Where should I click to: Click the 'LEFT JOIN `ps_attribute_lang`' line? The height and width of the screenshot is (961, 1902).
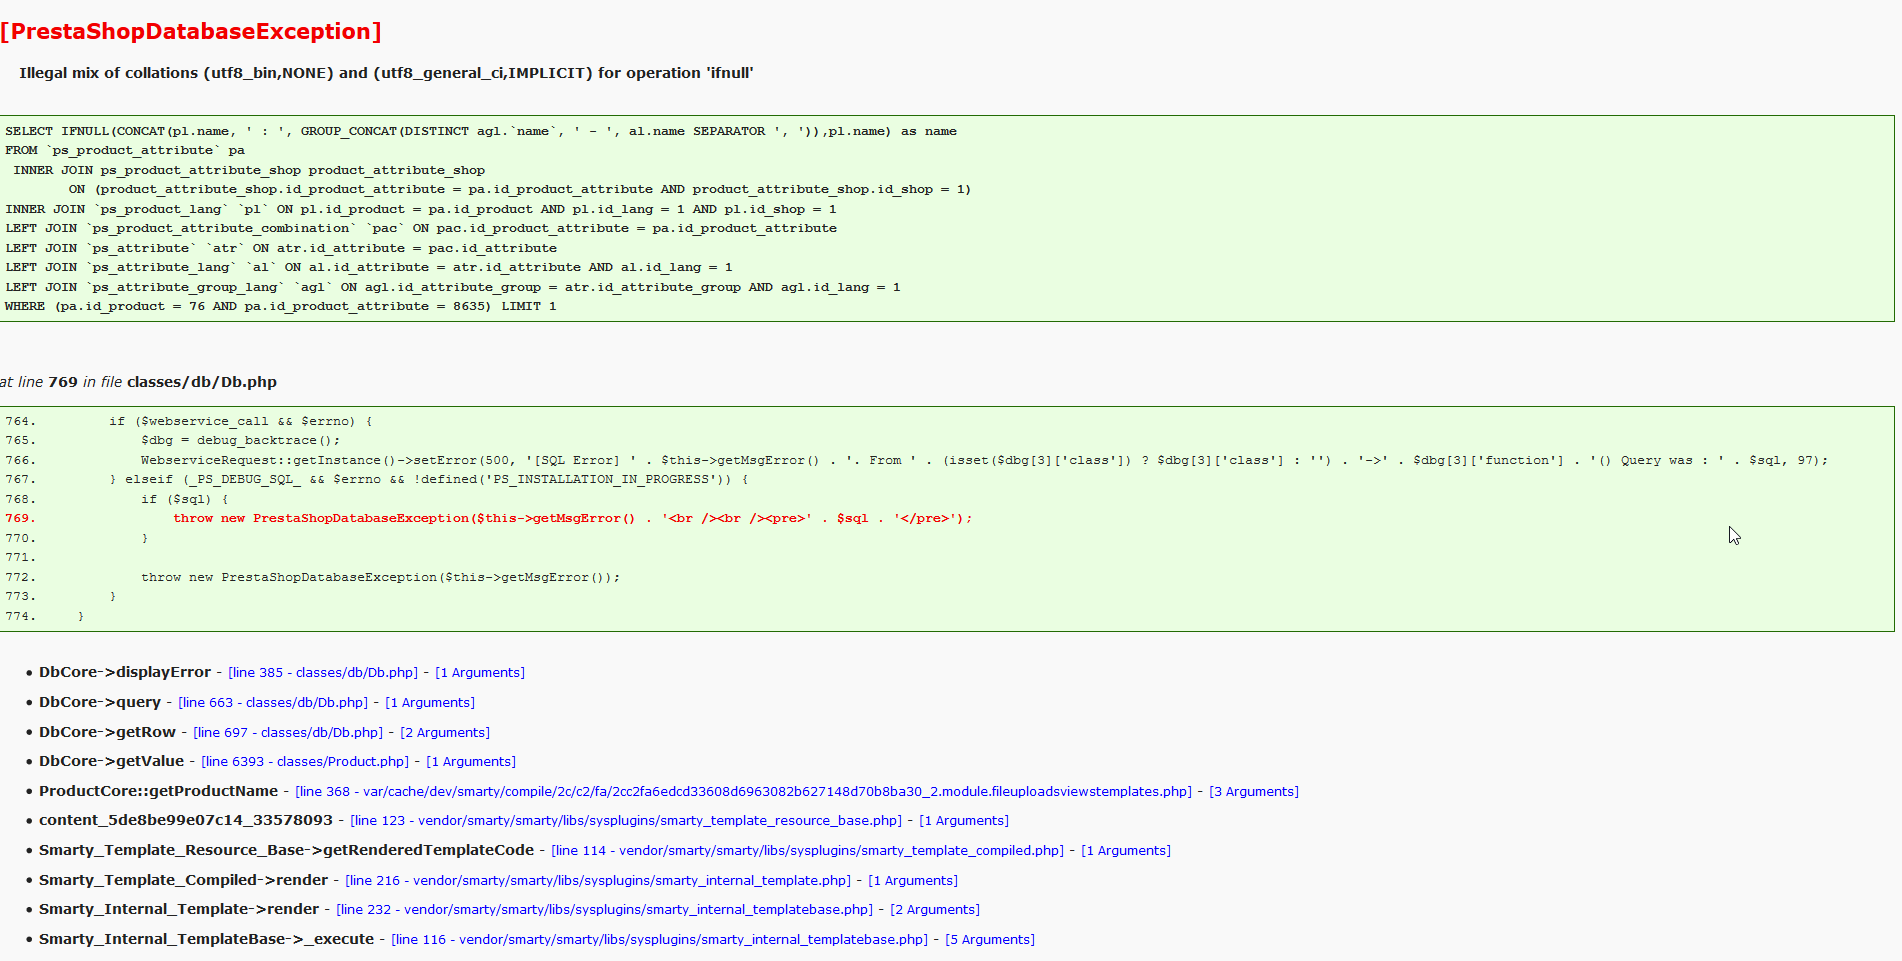point(369,268)
